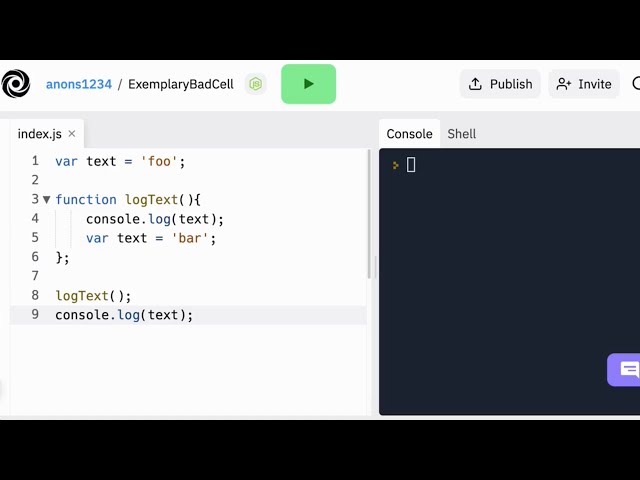
Task: Click console.log(text) on line 4
Action: tap(155, 219)
